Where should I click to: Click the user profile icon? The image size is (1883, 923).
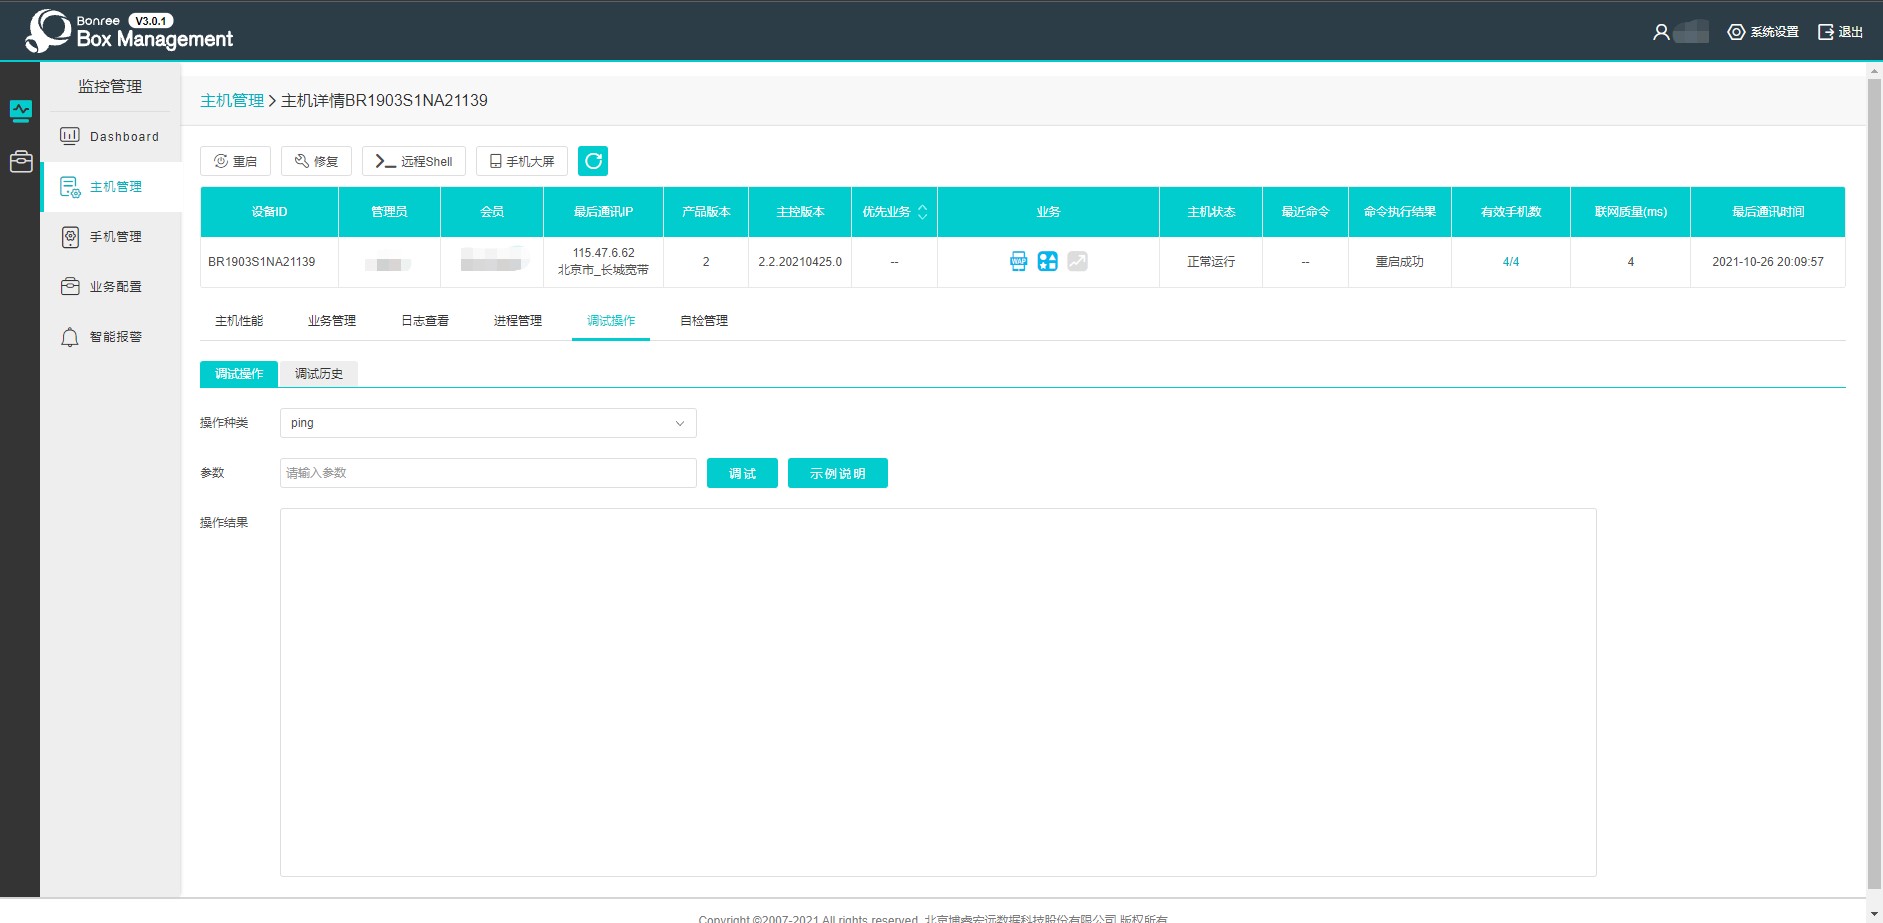[x=1661, y=32]
